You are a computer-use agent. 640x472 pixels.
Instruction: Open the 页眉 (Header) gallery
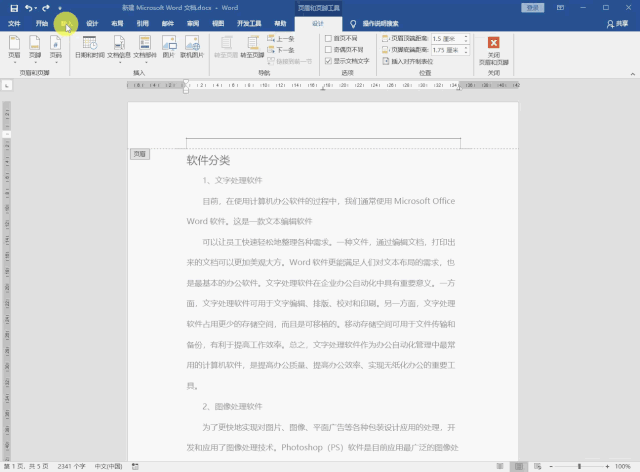click(14, 49)
